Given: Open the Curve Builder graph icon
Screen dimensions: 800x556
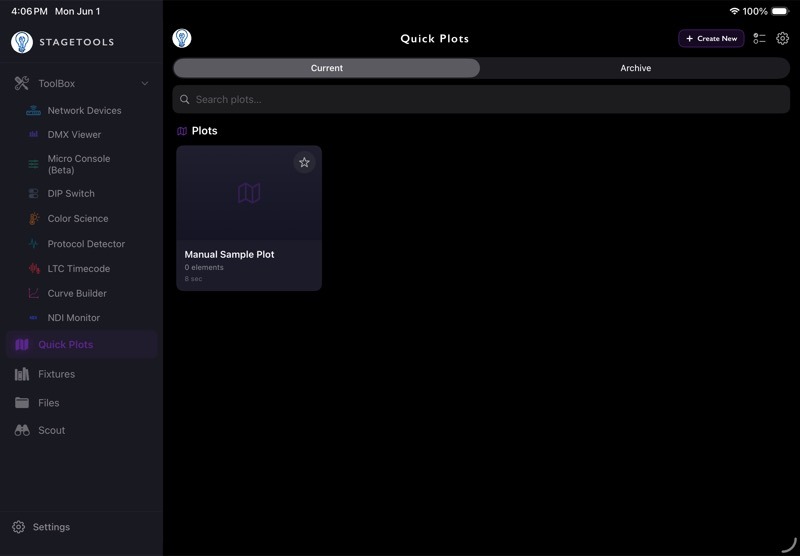Looking at the screenshot, I should point(33,293).
